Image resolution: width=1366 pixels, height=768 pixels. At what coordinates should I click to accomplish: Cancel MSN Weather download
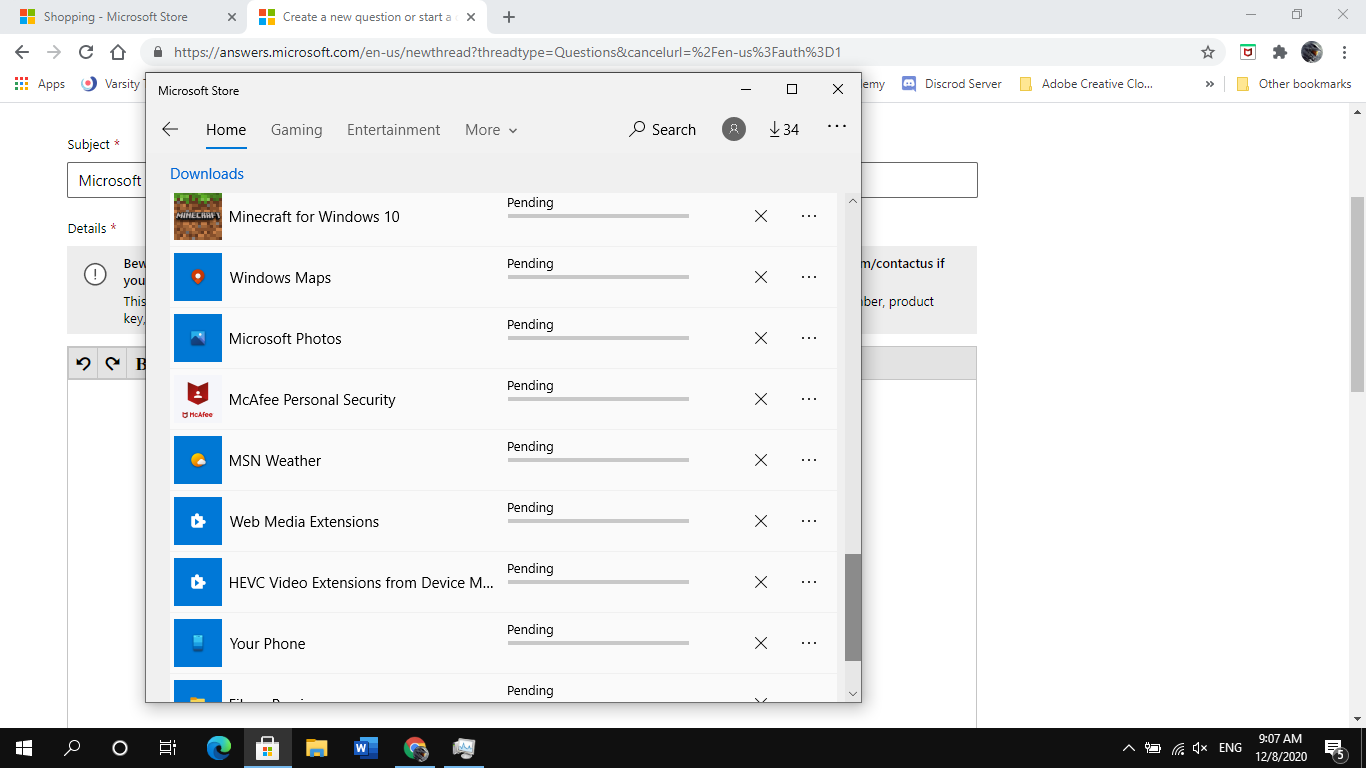761,460
